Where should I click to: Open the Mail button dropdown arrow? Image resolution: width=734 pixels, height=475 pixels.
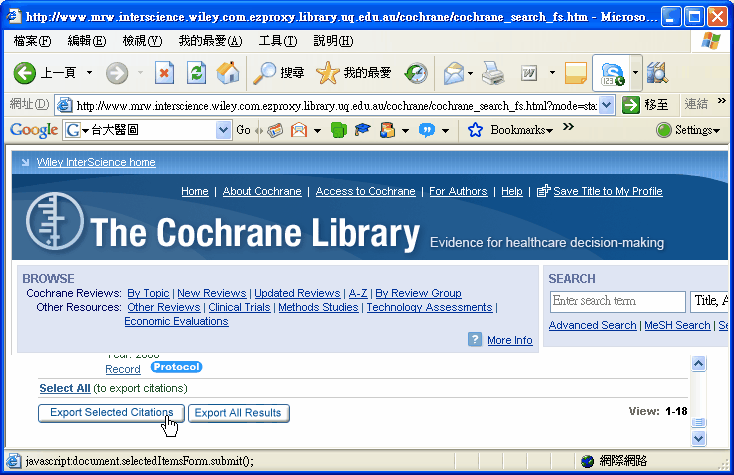click(x=470, y=73)
